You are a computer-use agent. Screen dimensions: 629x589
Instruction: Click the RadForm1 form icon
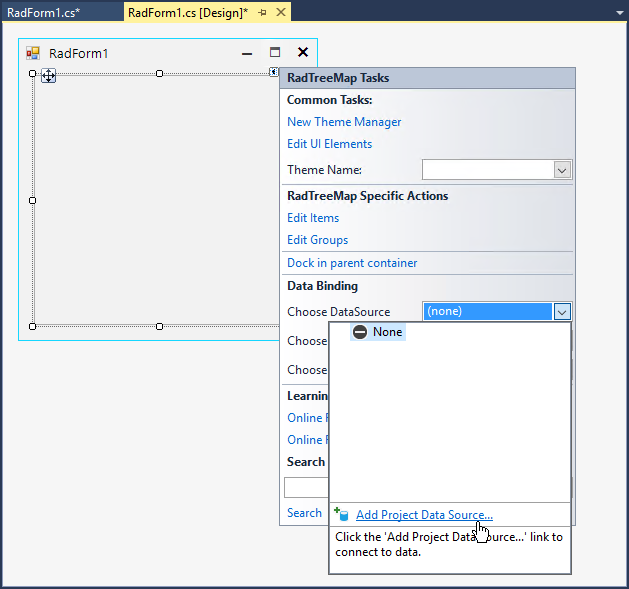pos(33,53)
